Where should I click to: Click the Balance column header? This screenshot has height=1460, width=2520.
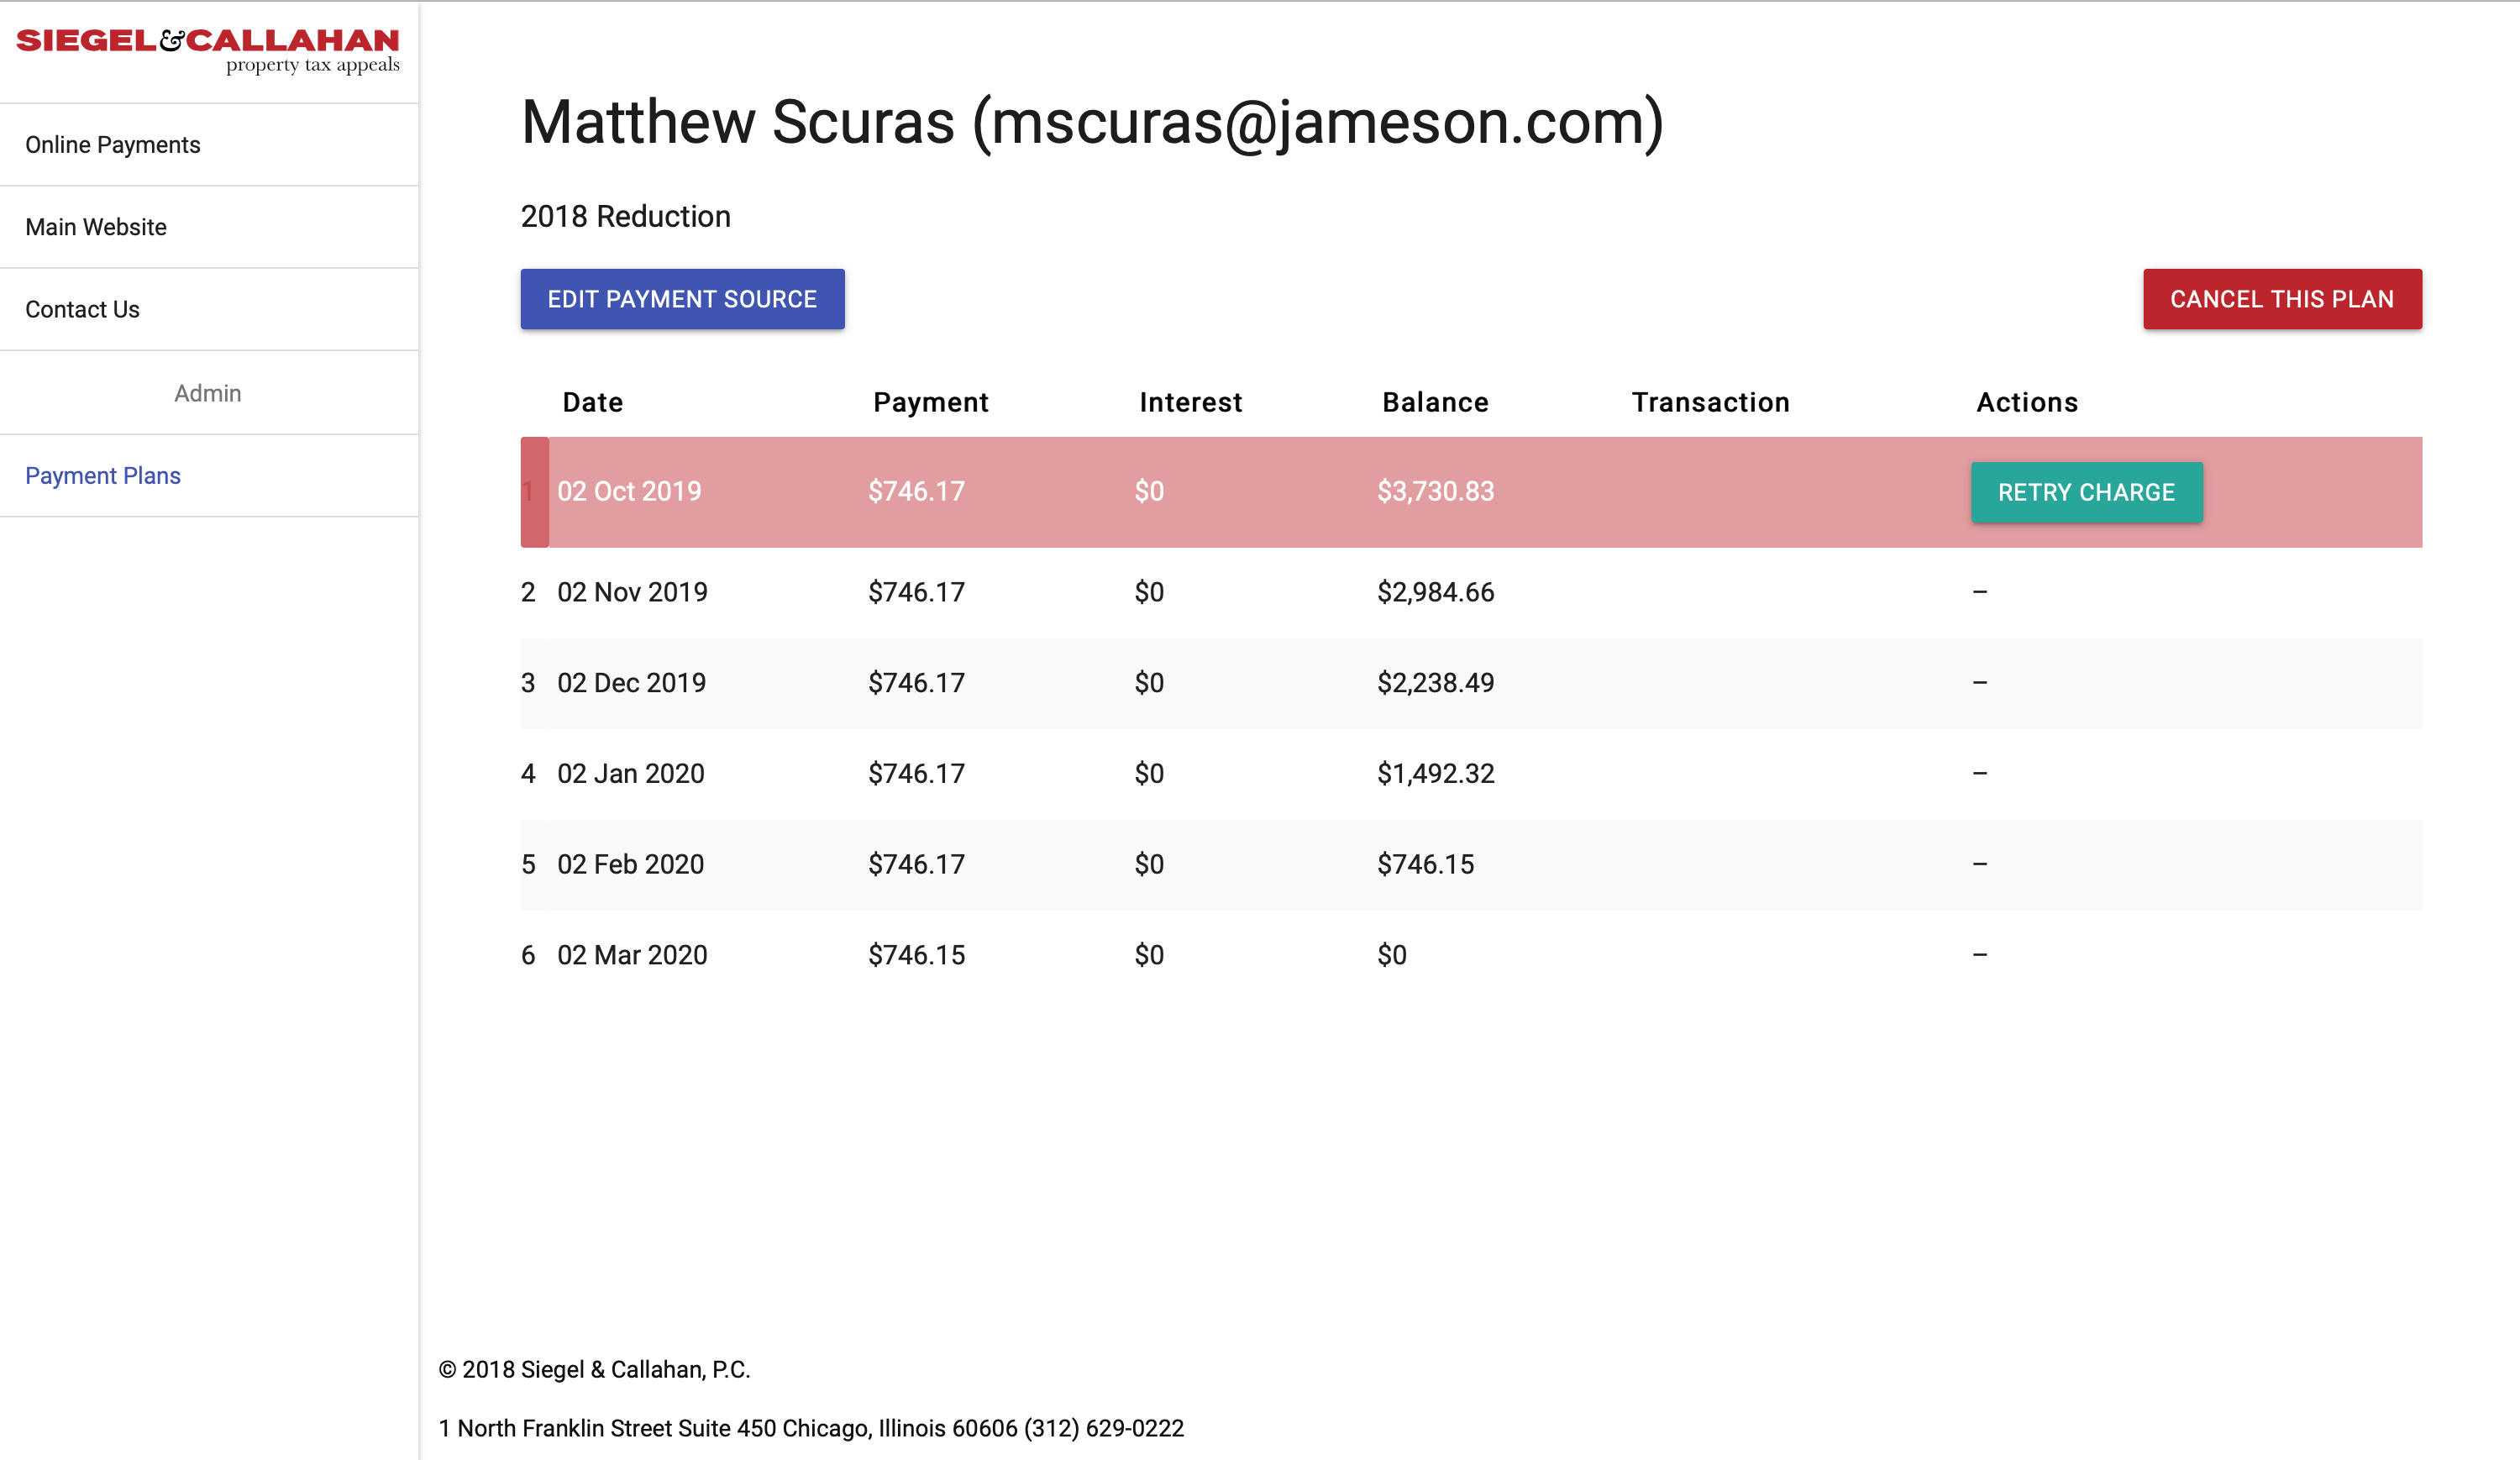pos(1435,402)
